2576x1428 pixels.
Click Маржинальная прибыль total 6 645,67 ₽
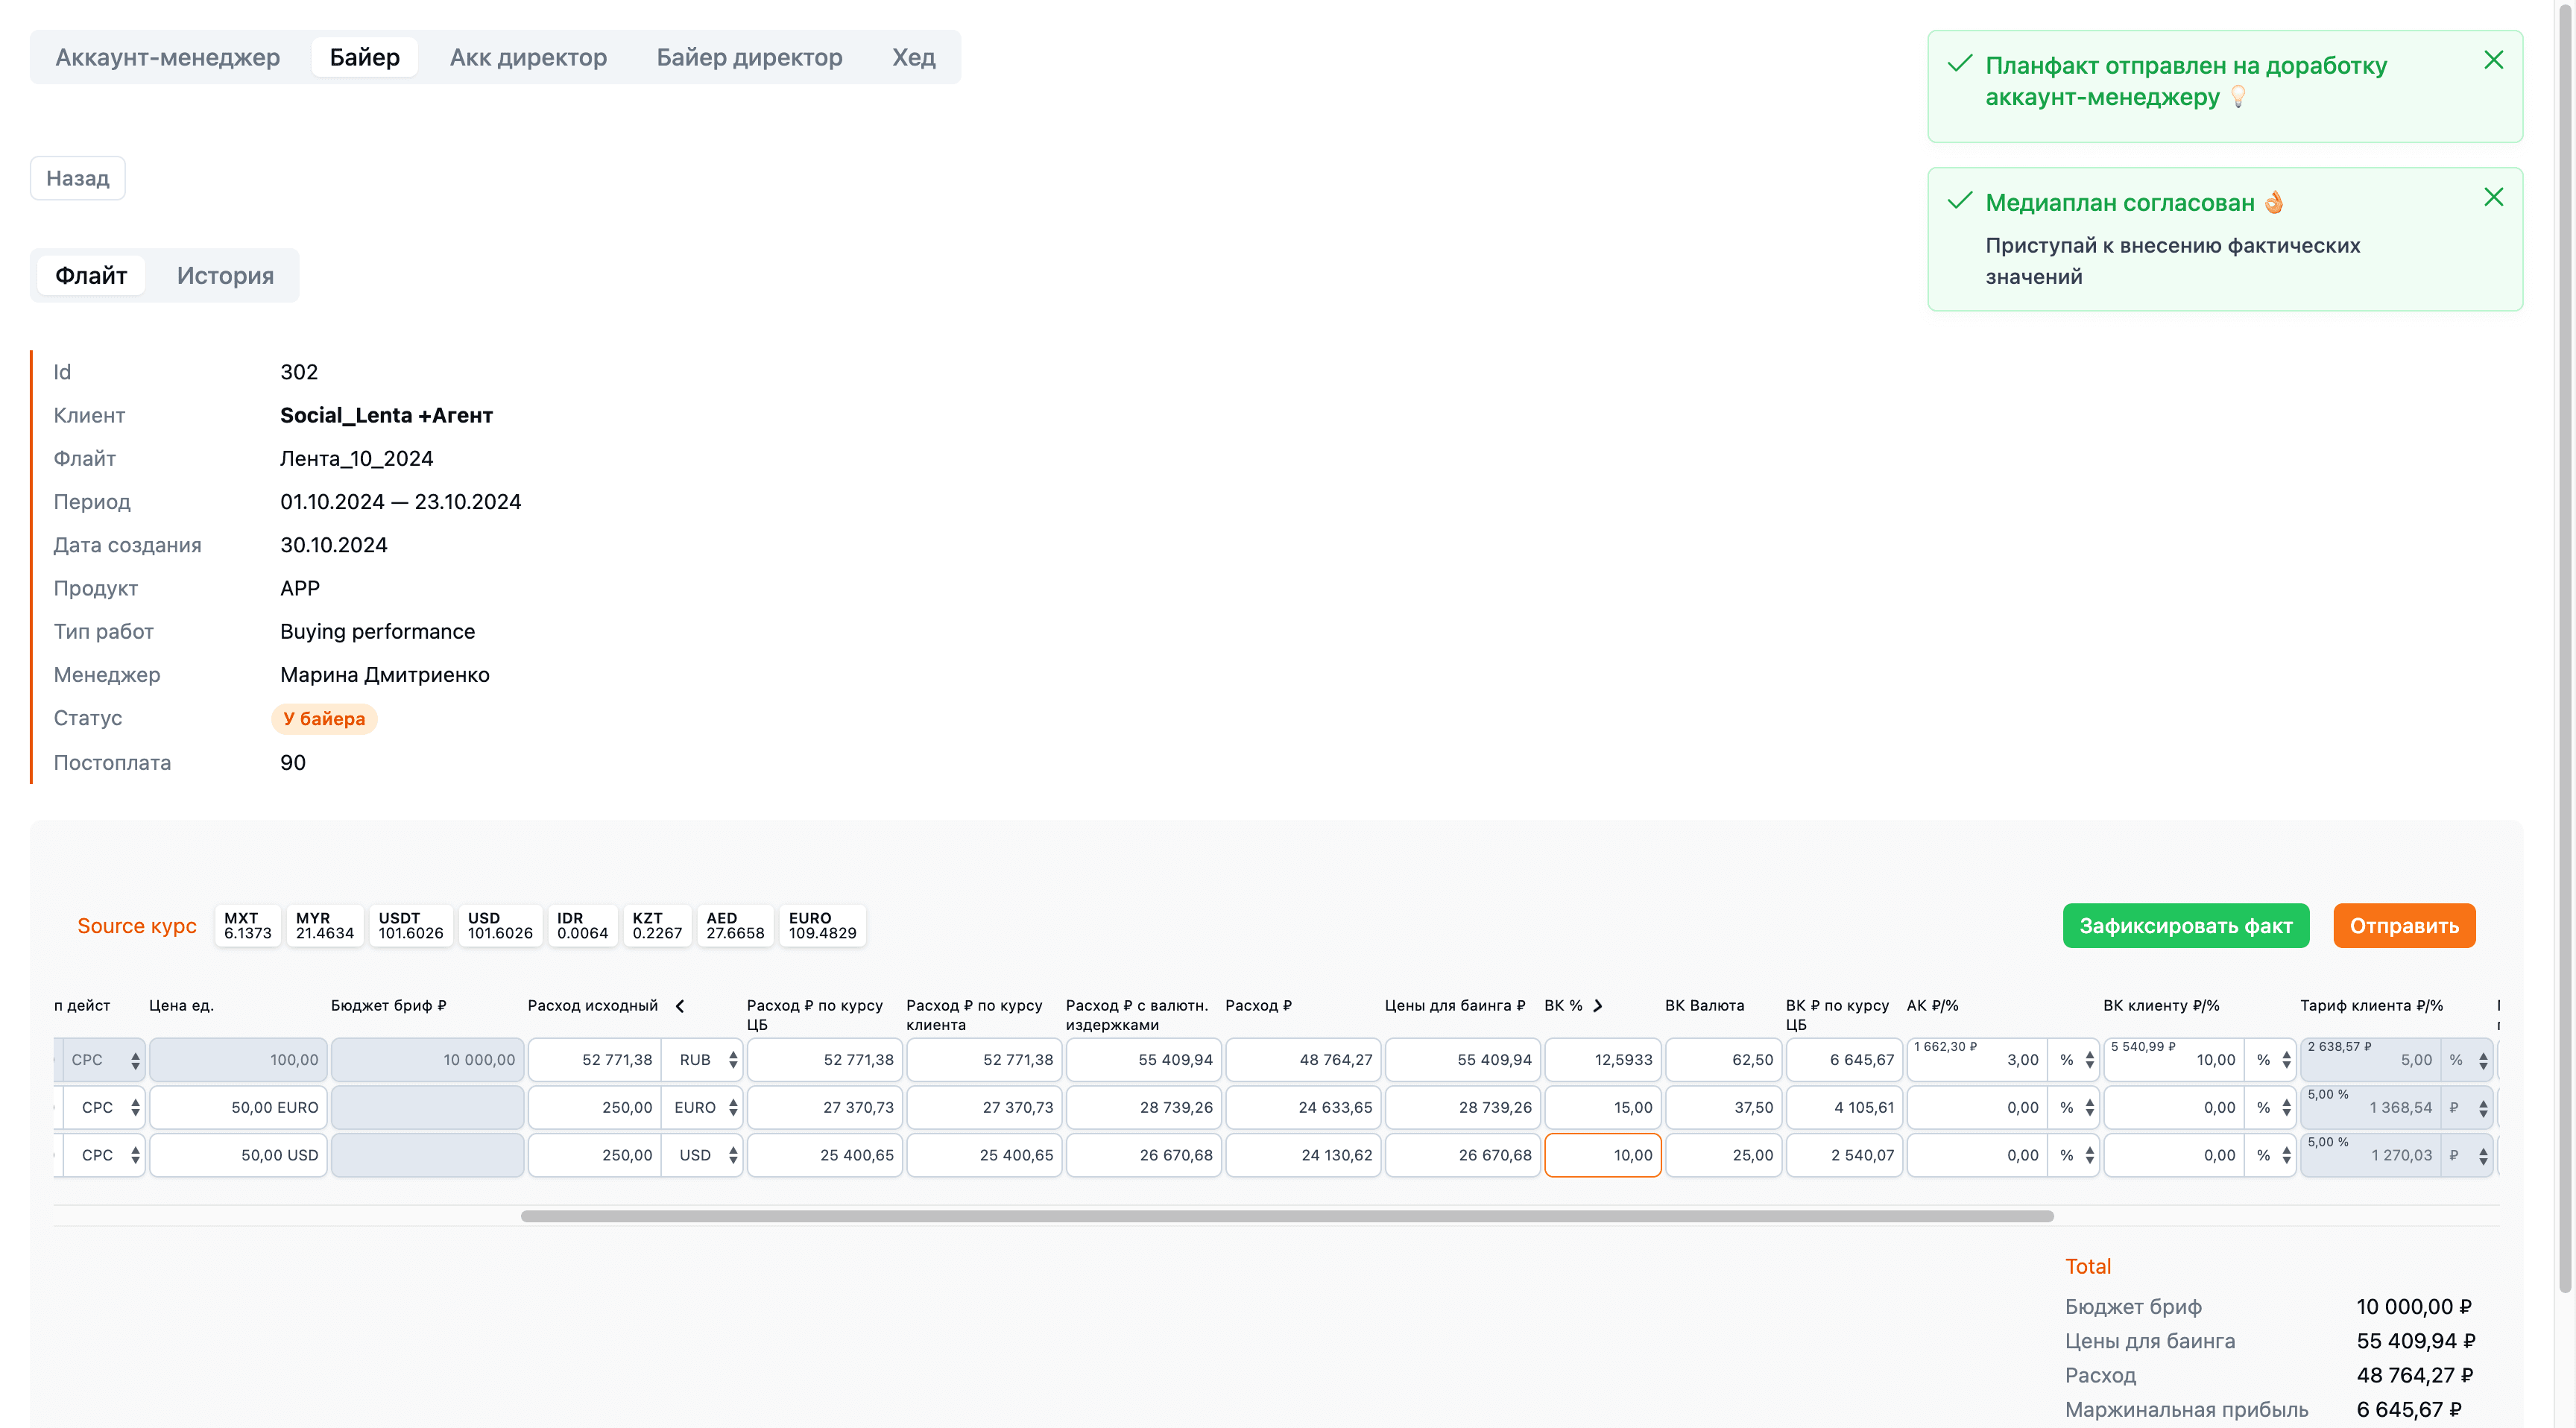click(x=2409, y=1409)
